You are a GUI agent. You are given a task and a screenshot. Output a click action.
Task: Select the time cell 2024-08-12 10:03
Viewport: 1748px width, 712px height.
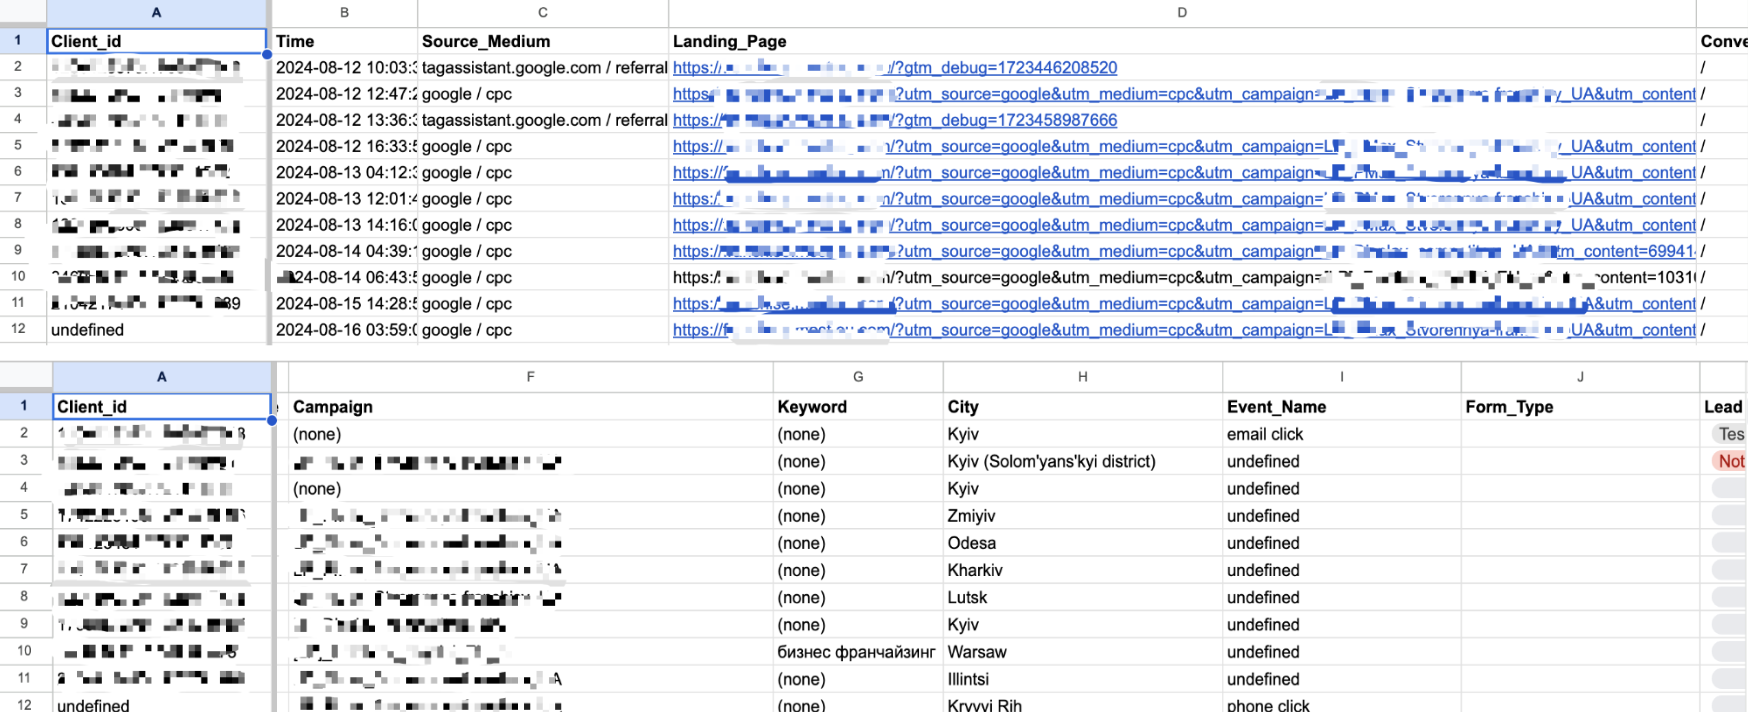[344, 67]
